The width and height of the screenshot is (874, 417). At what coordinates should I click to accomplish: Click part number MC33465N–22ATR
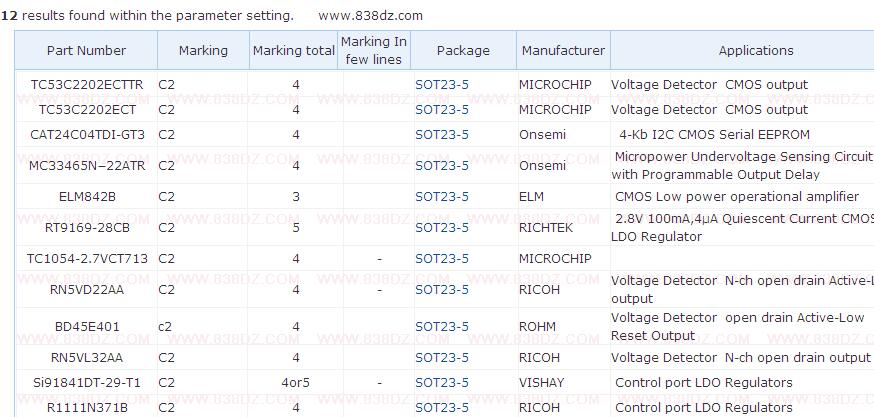click(87, 166)
